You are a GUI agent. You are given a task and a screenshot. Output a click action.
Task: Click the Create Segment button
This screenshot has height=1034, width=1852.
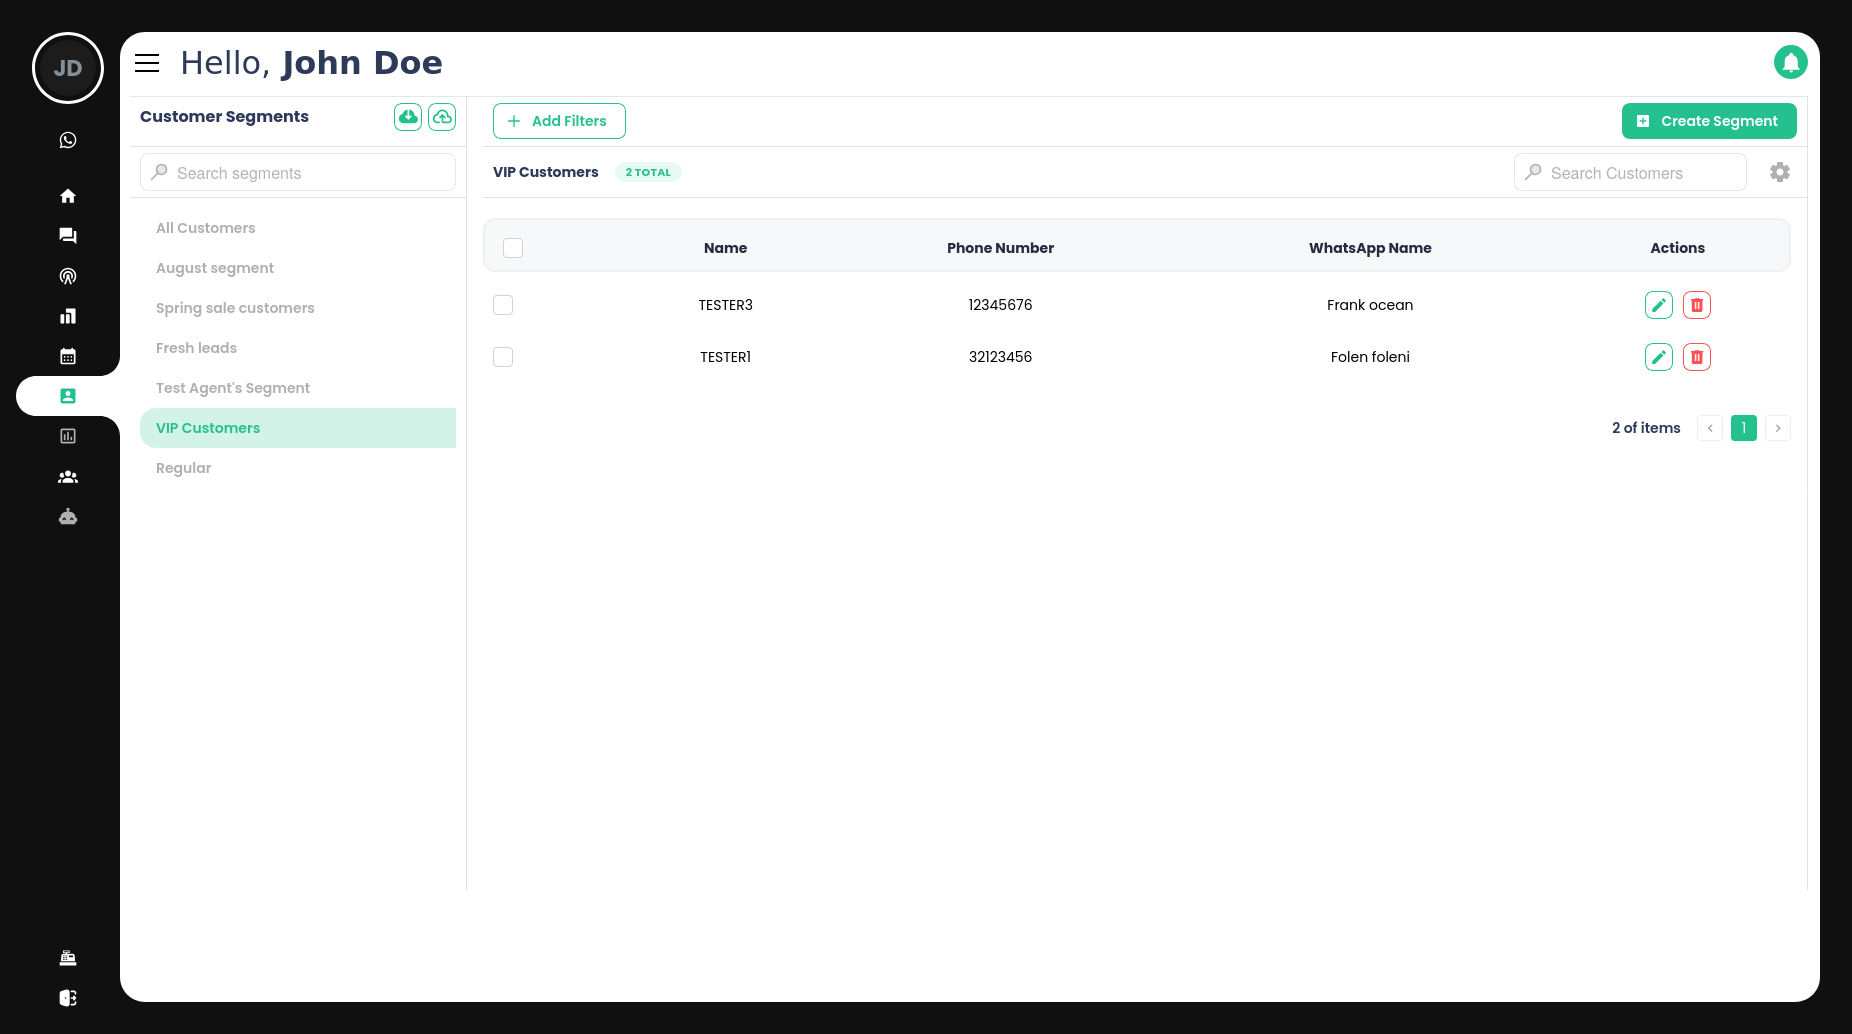(x=1709, y=120)
